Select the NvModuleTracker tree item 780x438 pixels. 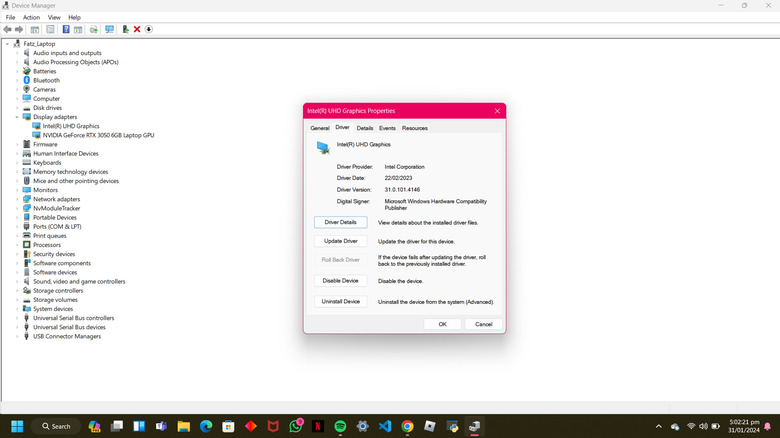pyautogui.click(x=56, y=209)
